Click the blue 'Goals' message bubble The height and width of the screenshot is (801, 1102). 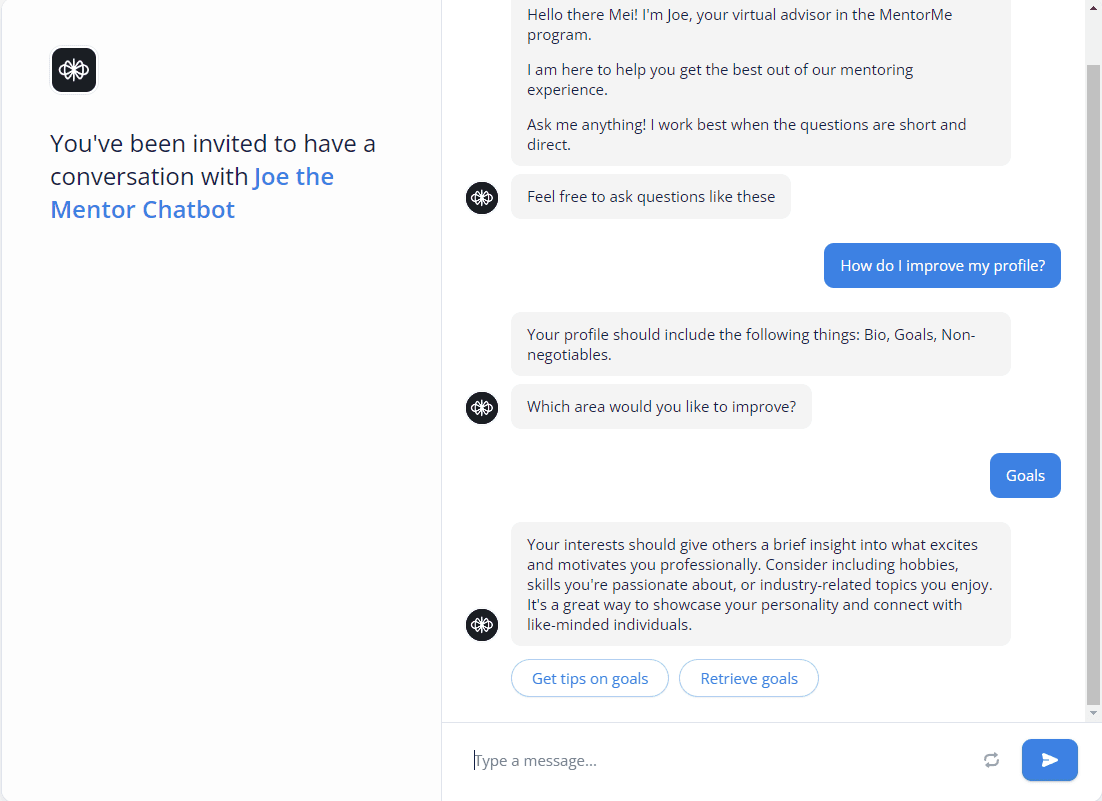[1025, 476]
